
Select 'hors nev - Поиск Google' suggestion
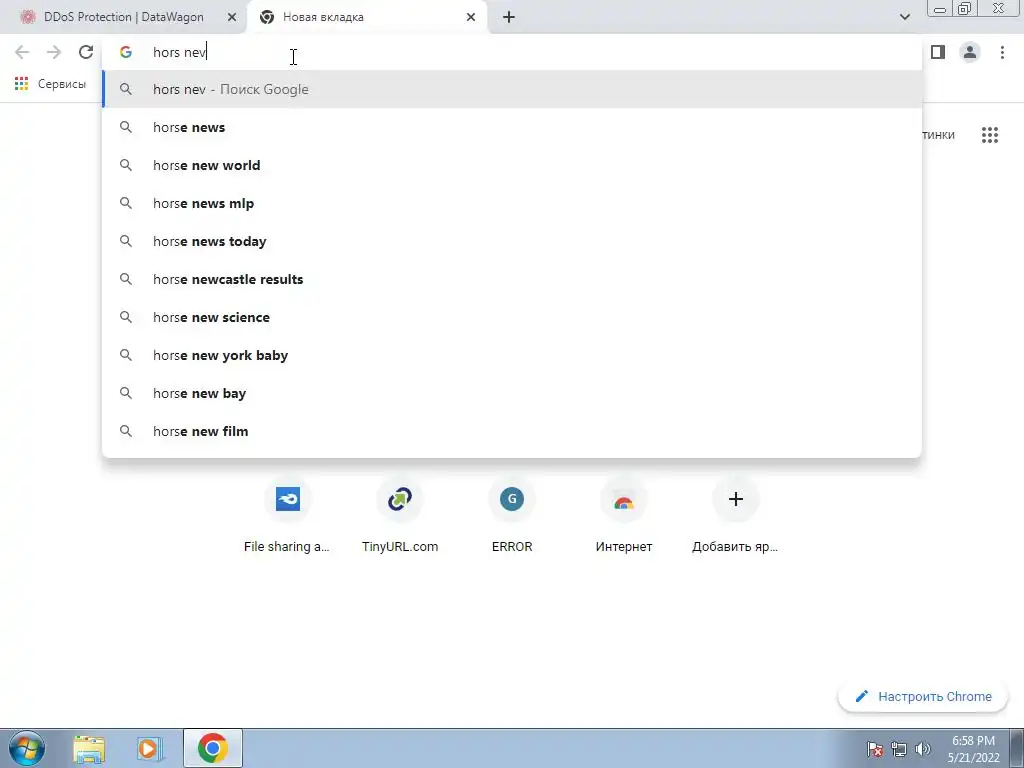pos(512,89)
